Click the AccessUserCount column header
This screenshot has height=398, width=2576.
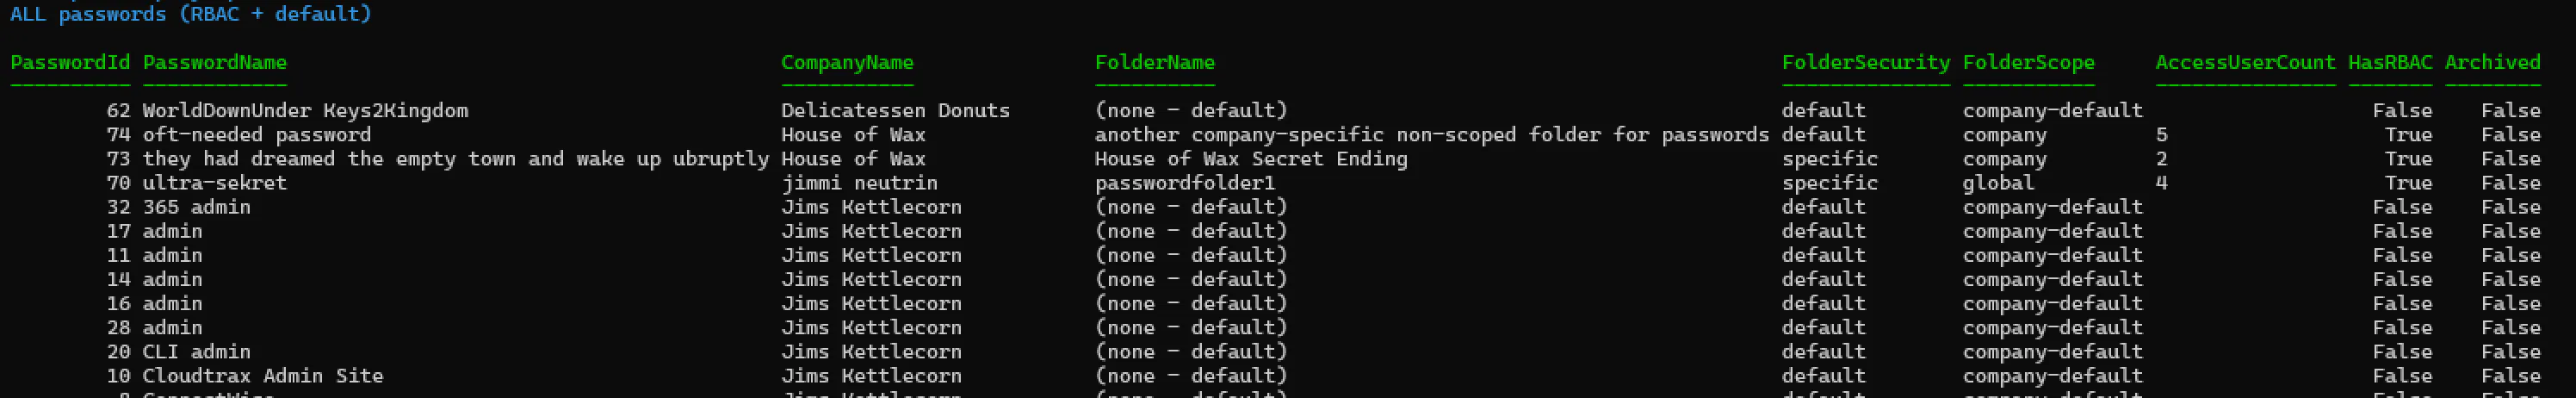pyautogui.click(x=2245, y=62)
